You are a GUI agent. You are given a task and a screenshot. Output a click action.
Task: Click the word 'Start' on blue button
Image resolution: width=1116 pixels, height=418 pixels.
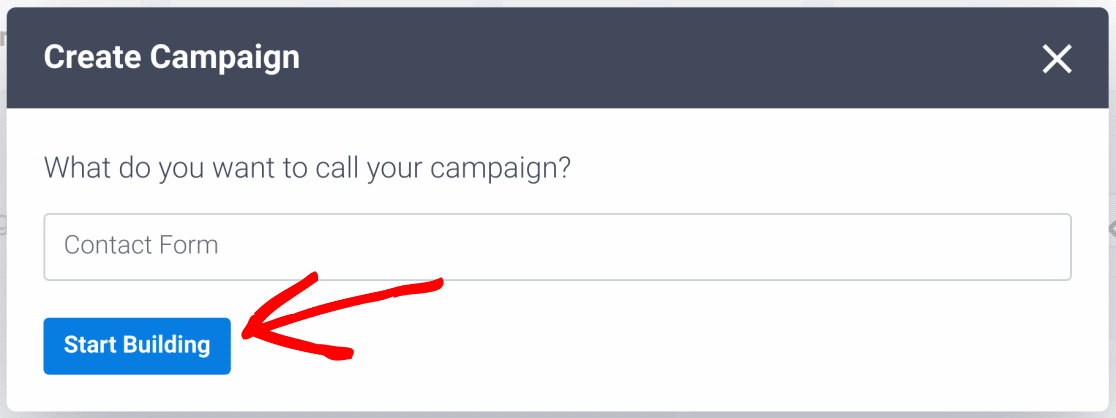pos(90,345)
